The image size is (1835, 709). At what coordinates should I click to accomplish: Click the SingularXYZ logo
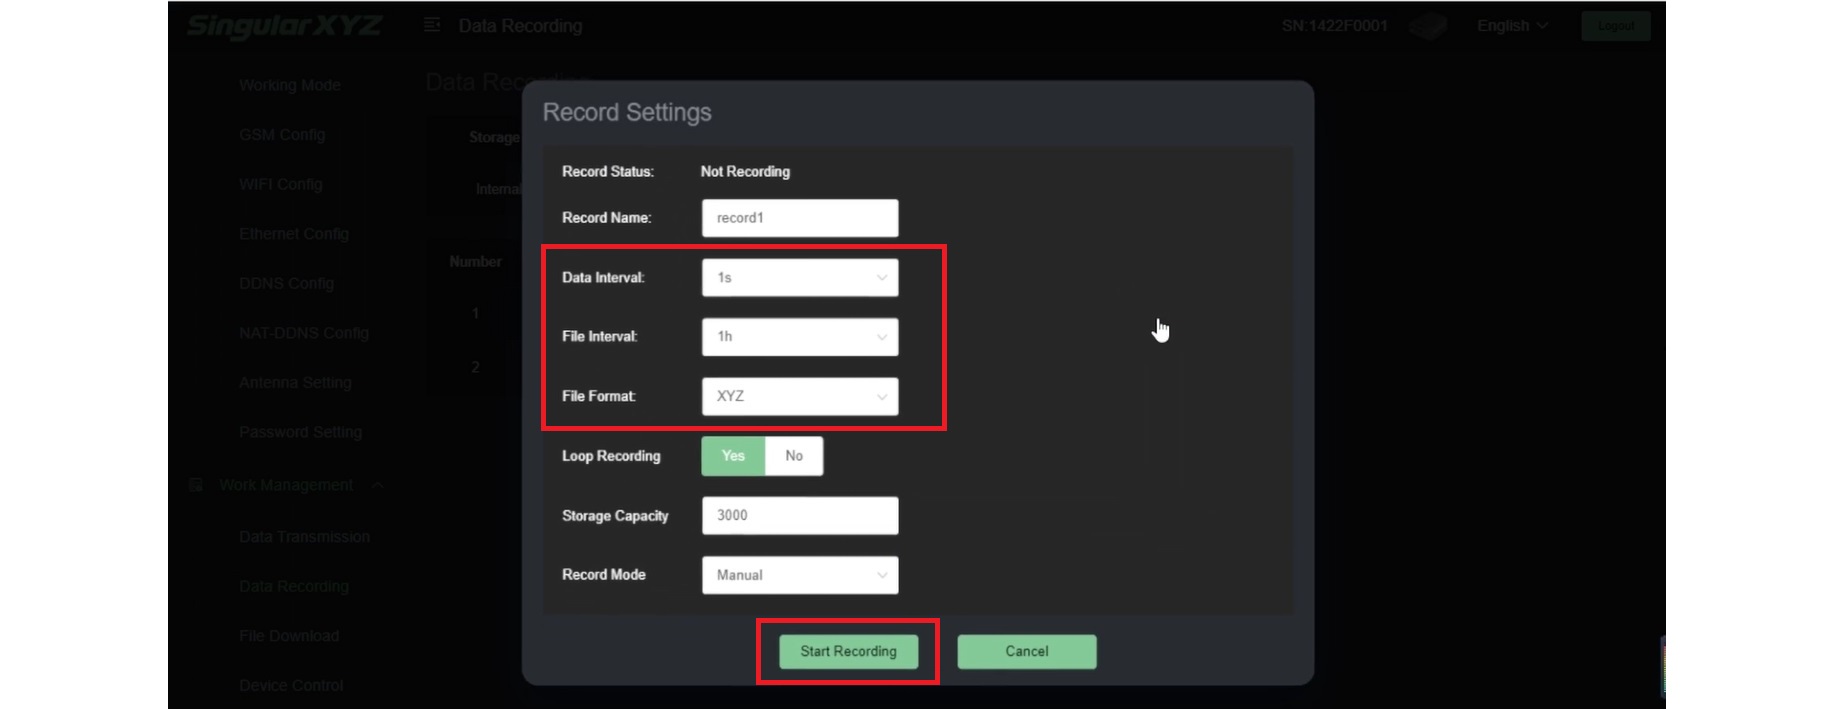pos(284,26)
